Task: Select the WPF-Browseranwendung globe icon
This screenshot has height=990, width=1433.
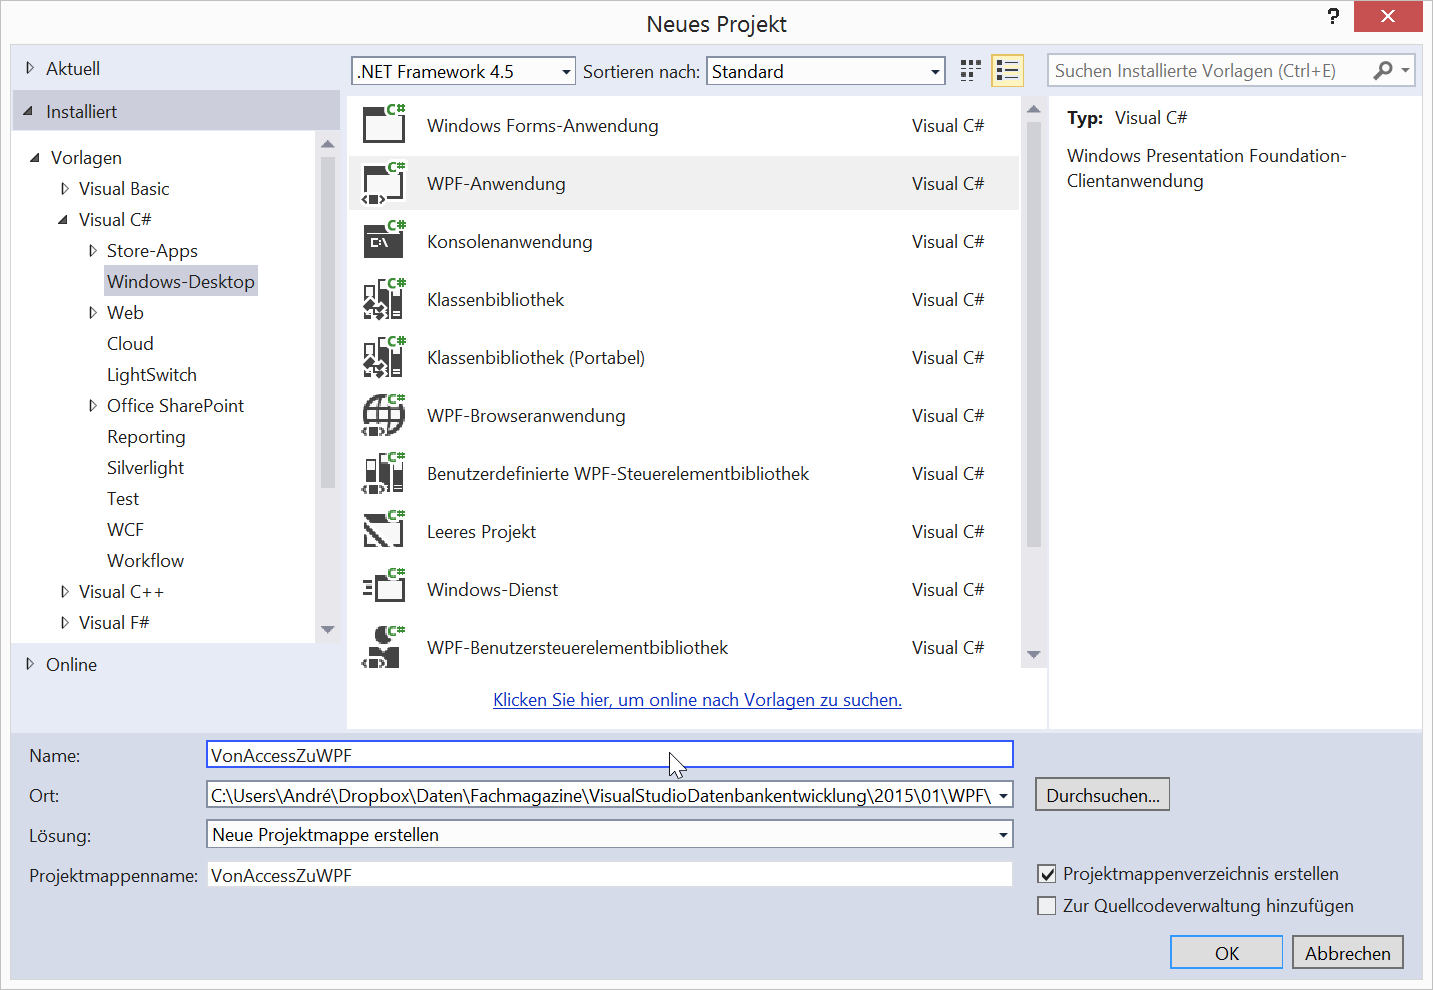Action: tap(383, 415)
